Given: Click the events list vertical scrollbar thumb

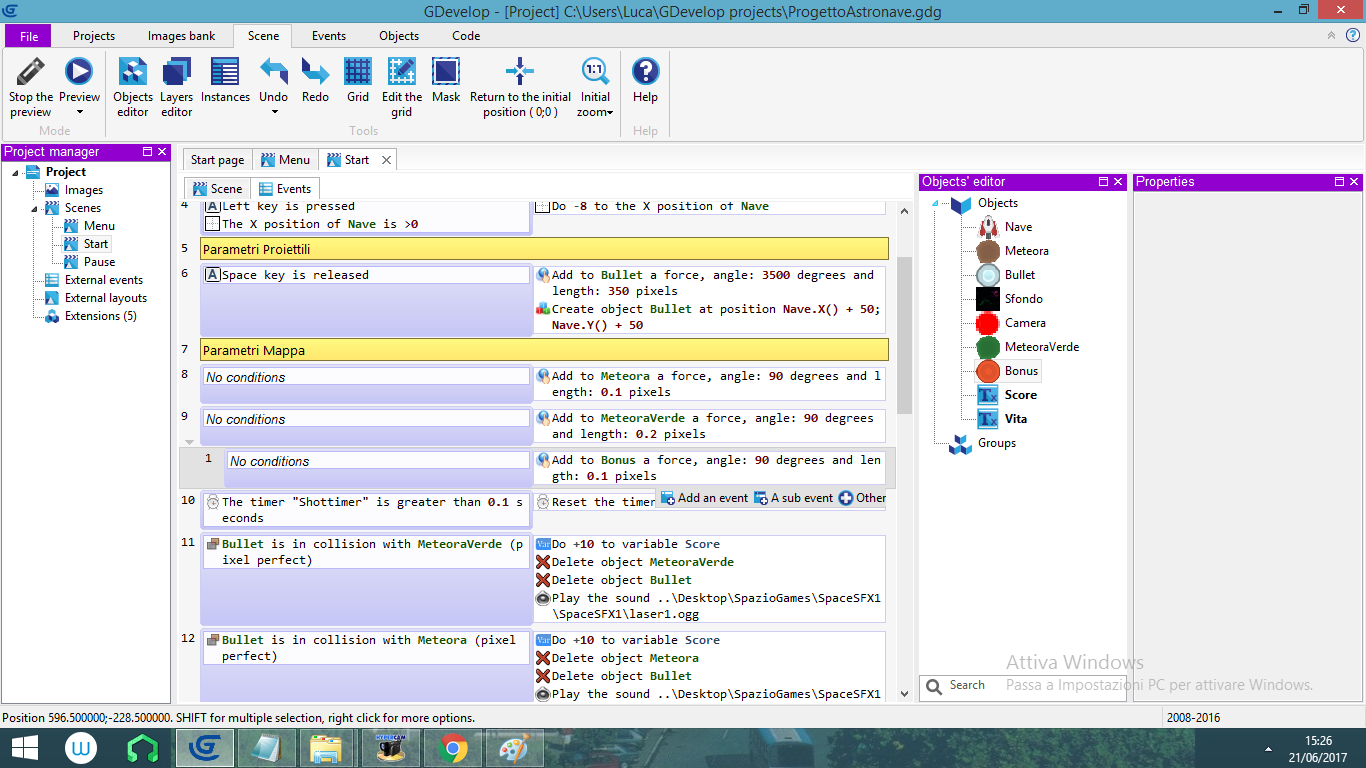Looking at the screenshot, I should [904, 335].
